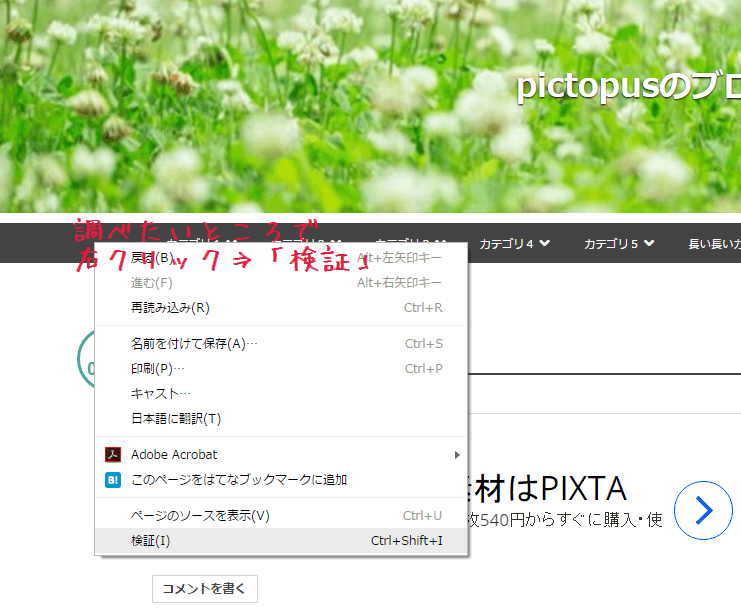741x614 pixels.
Task: Click the Ctrl+Shift+I shortcut label
Action: click(x=407, y=540)
